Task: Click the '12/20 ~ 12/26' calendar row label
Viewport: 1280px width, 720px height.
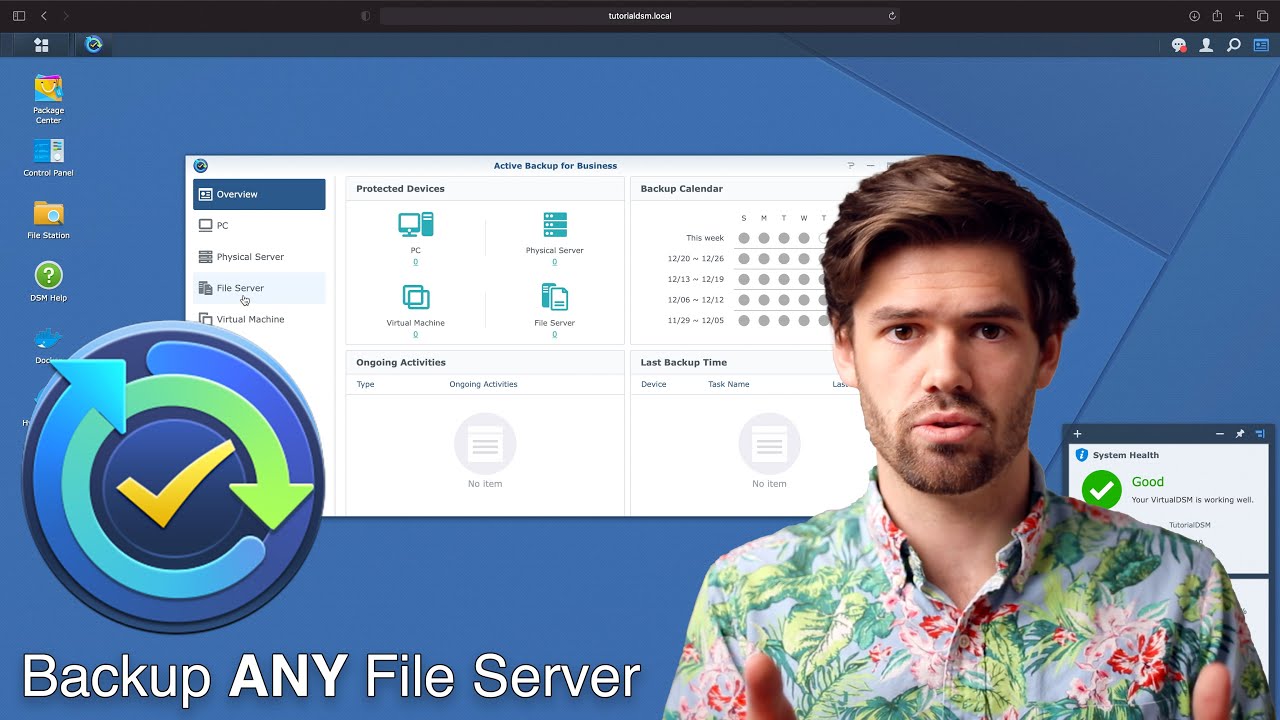Action: (x=696, y=259)
